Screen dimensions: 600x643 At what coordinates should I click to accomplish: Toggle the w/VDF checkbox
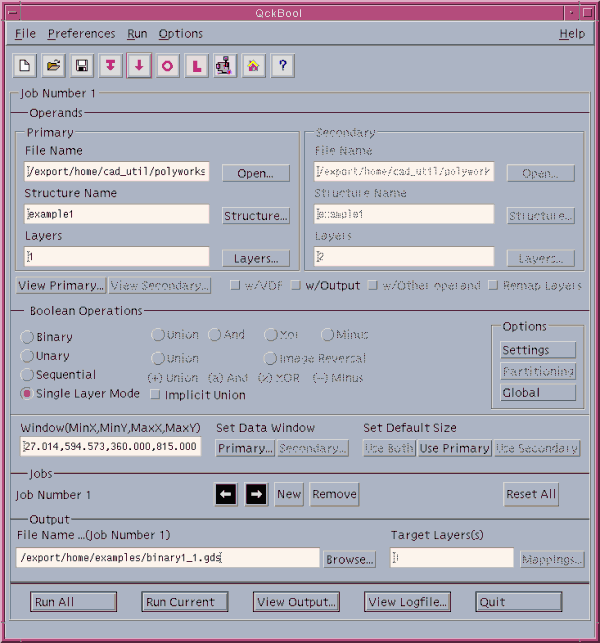[235, 285]
